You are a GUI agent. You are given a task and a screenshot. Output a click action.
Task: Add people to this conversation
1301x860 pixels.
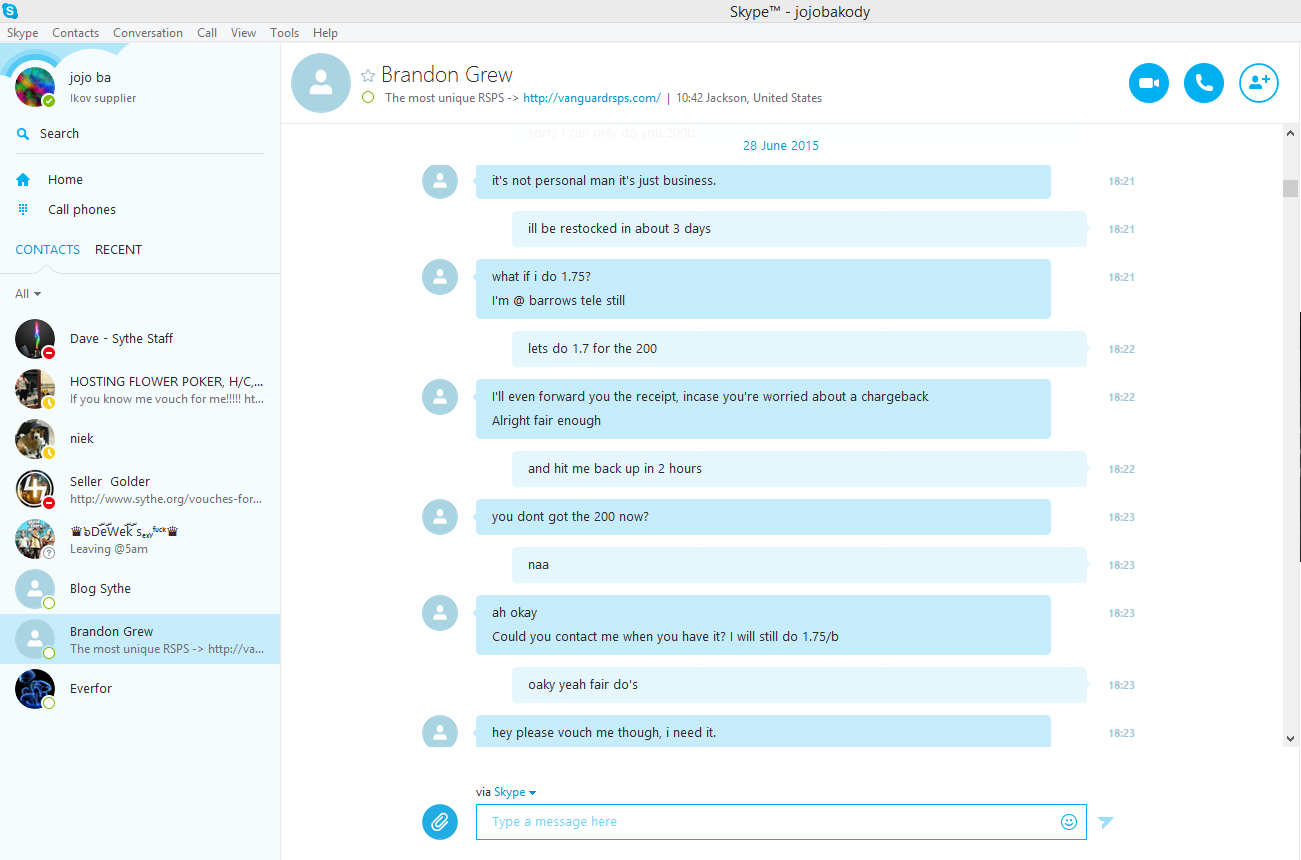pyautogui.click(x=1259, y=83)
